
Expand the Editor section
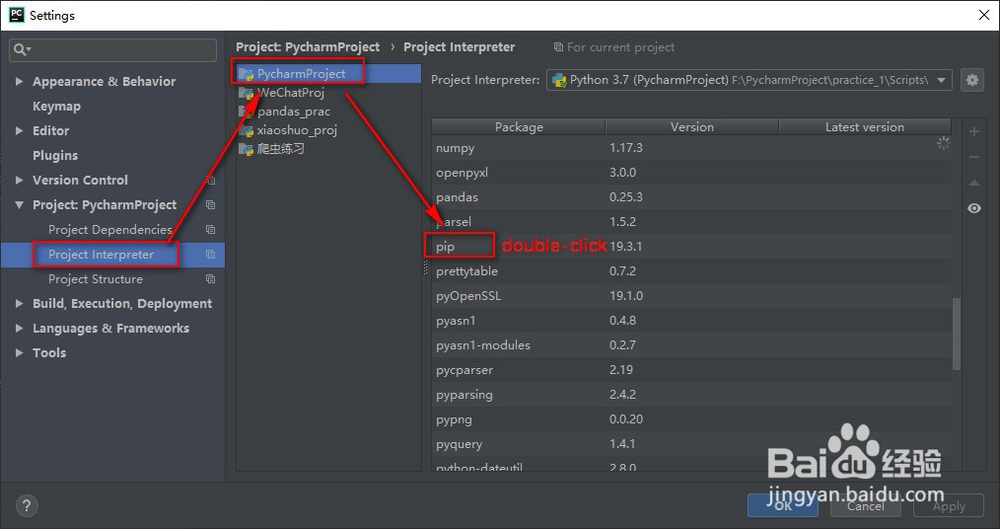(19, 131)
